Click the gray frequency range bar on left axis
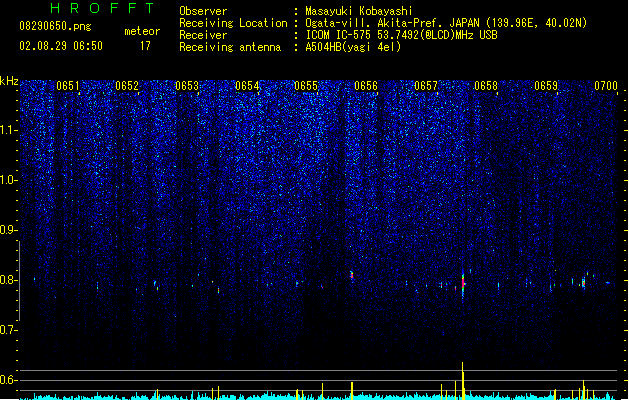 pyautogui.click(x=19, y=280)
